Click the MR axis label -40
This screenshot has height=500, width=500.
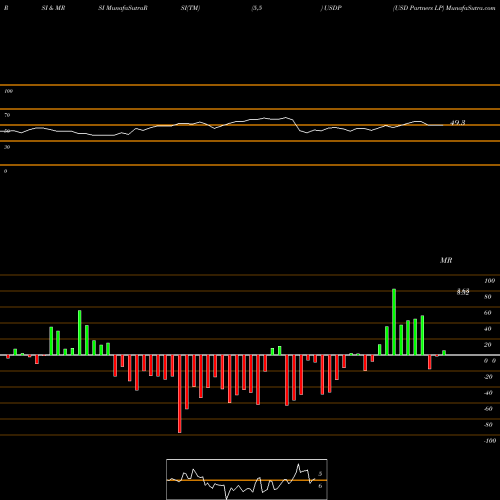(488, 393)
